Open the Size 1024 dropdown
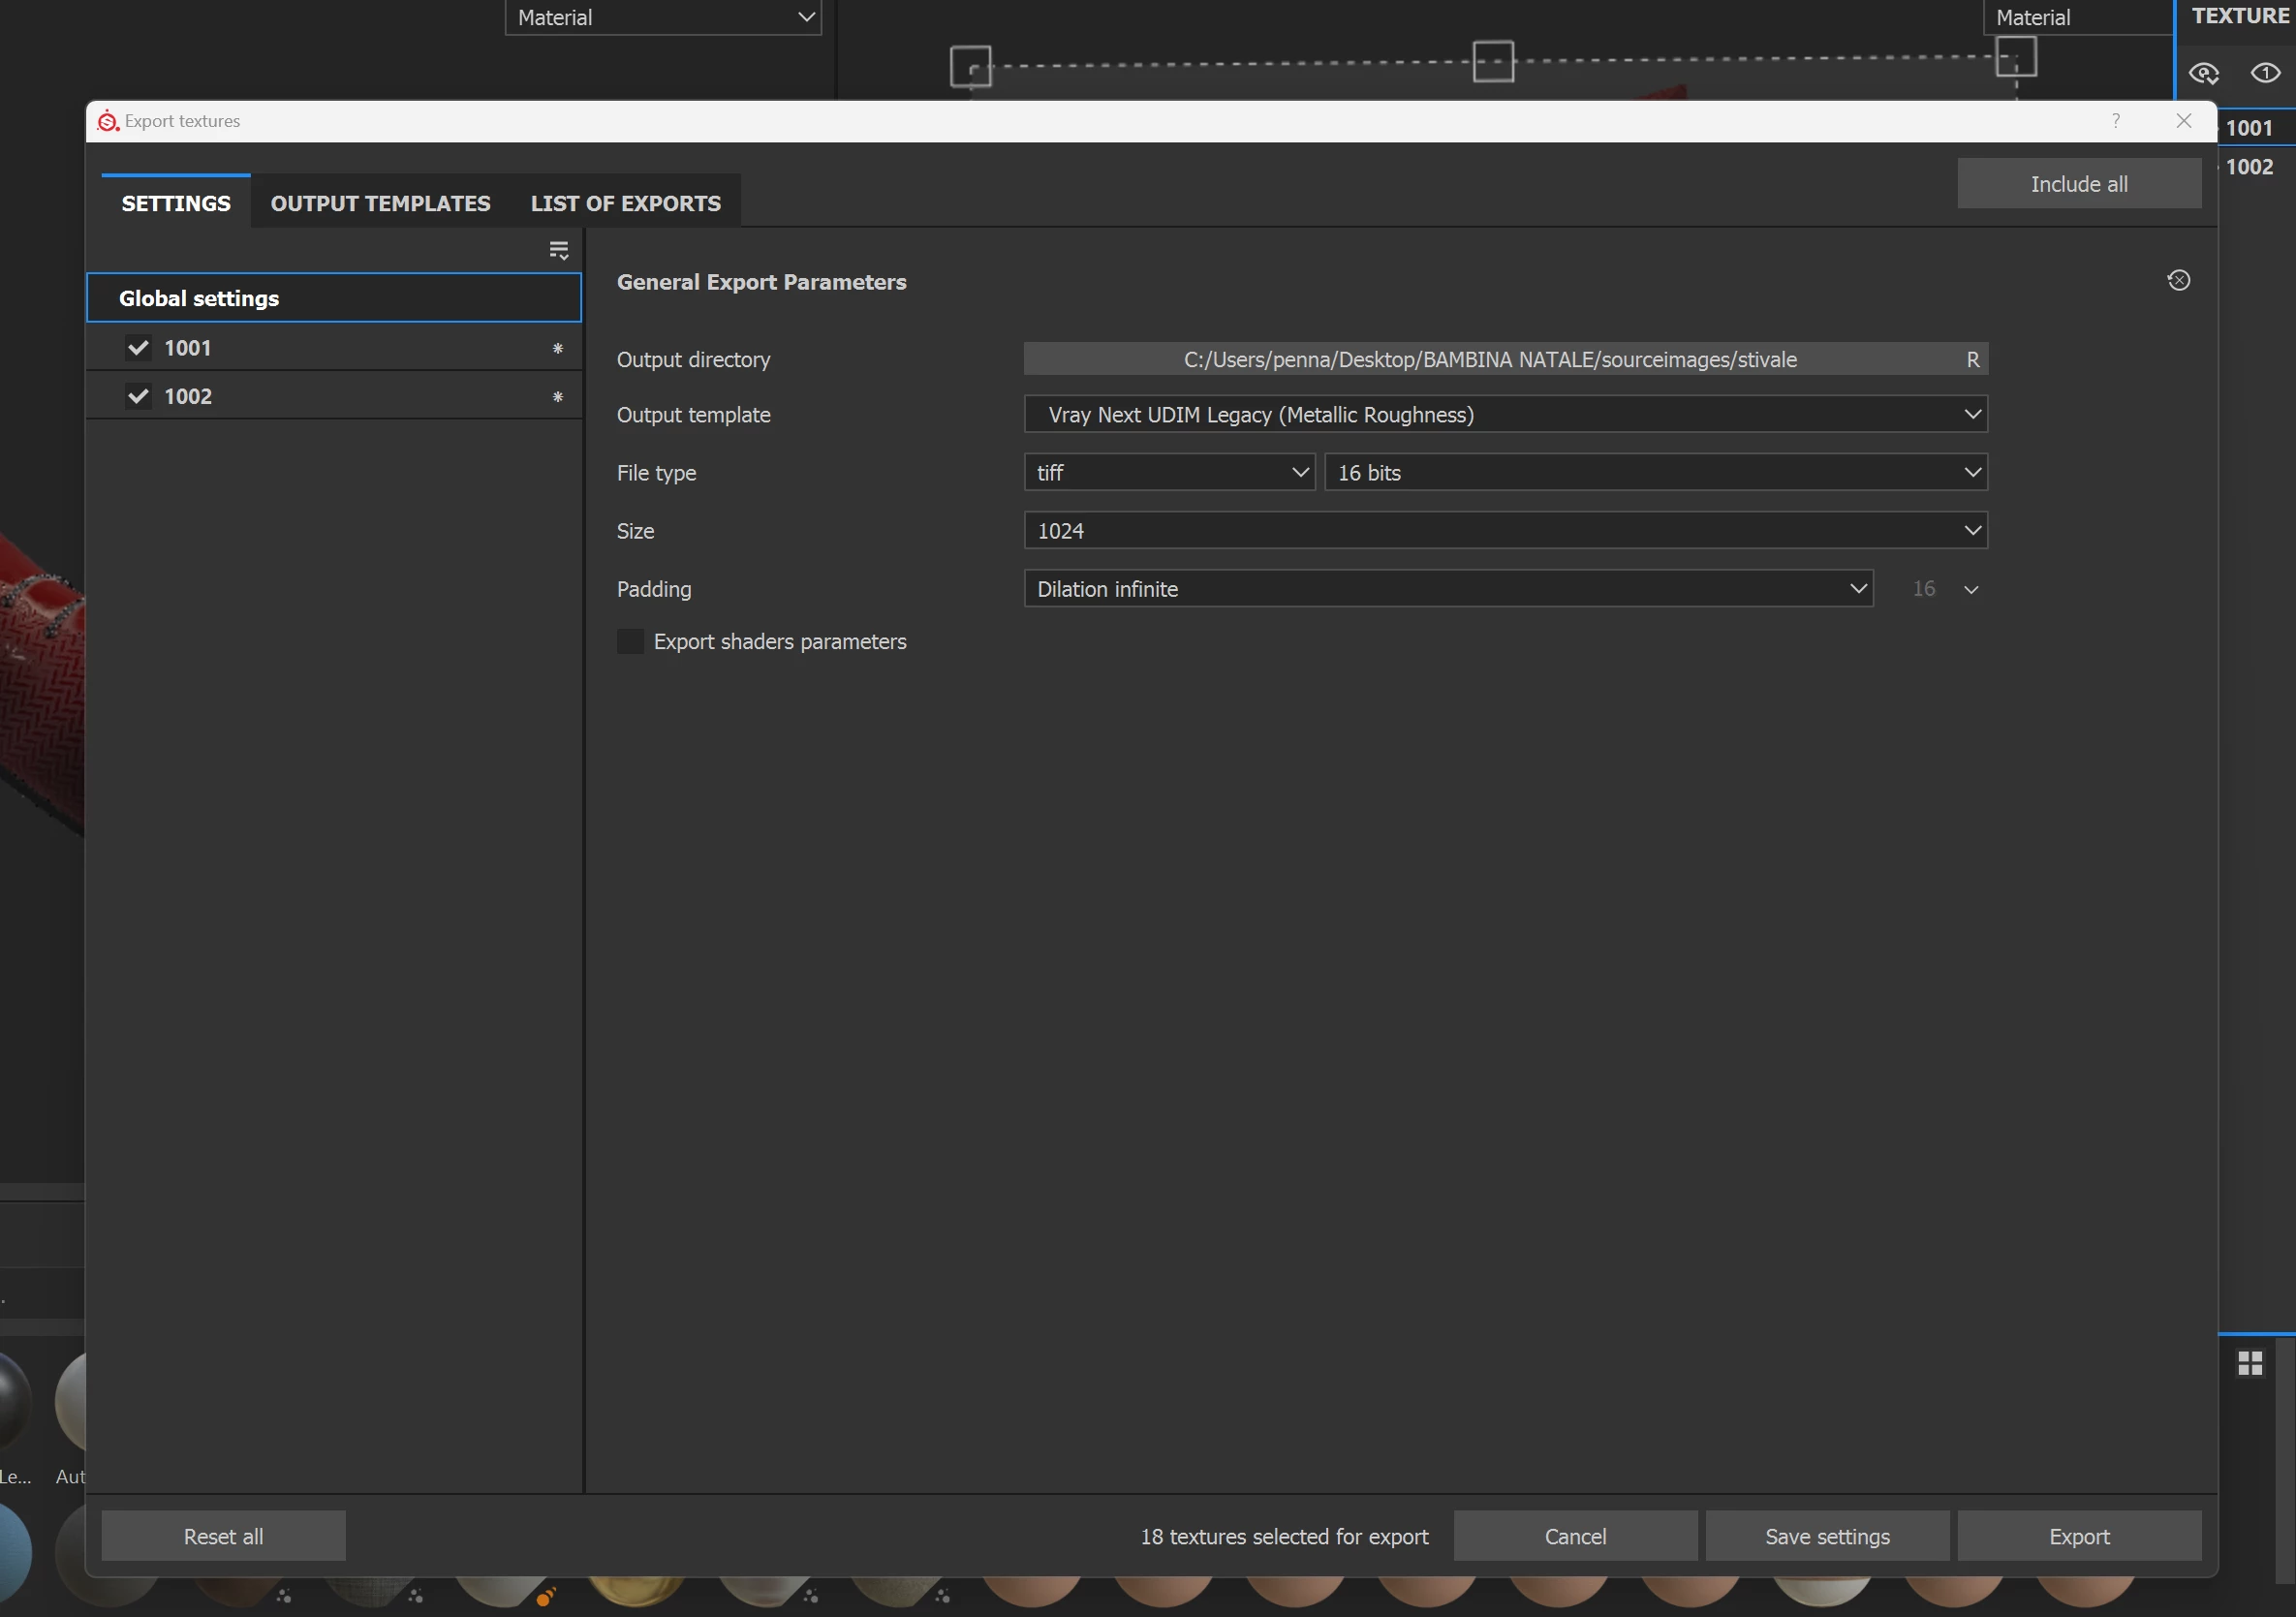This screenshot has width=2296, height=1617. pos(1505,530)
